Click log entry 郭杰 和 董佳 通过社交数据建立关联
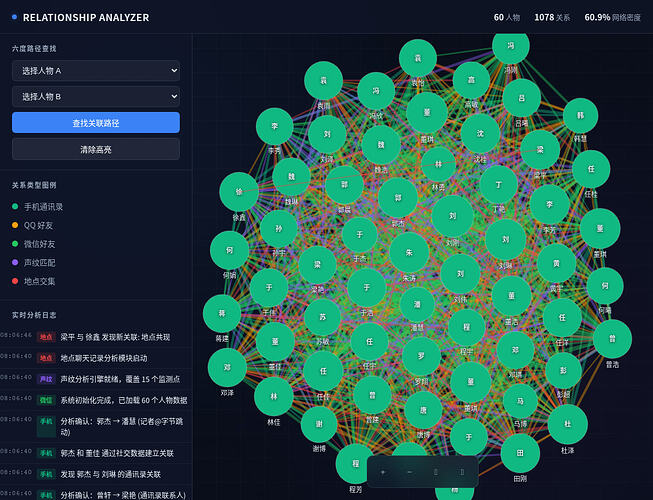Viewport: 653px width, 500px height. tap(96, 453)
